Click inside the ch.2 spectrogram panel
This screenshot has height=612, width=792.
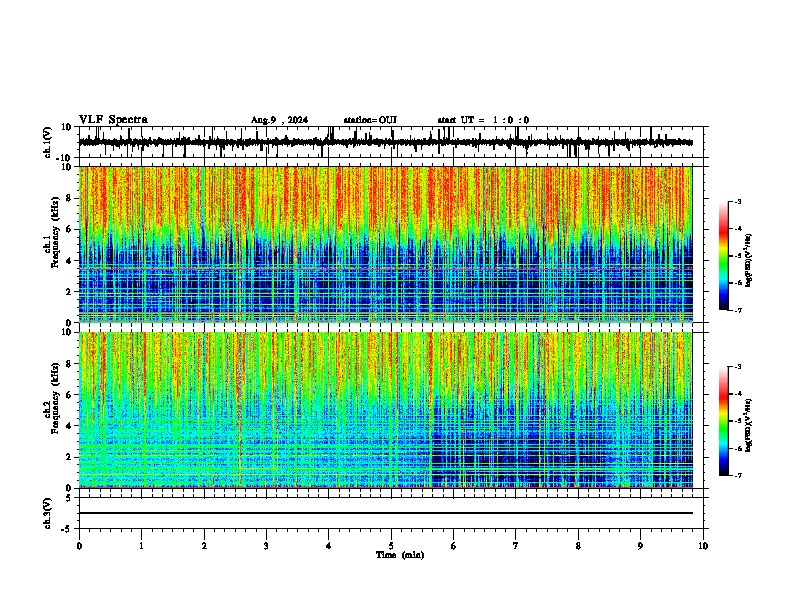click(386, 410)
